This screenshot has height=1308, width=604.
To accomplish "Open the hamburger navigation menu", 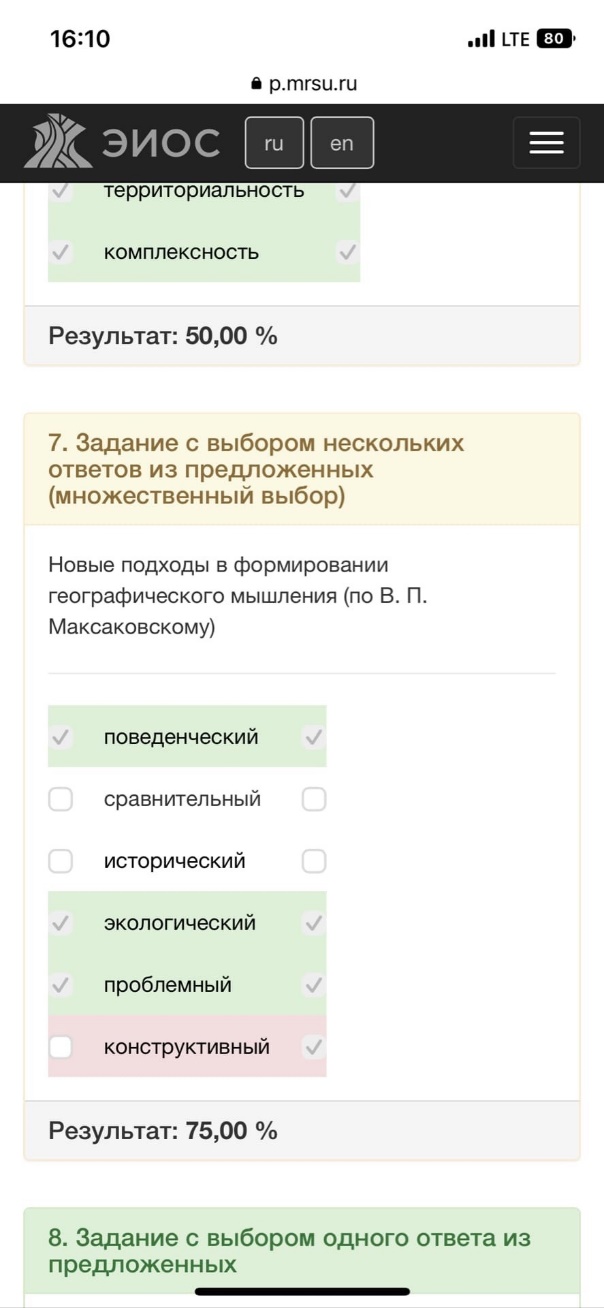I will click(x=546, y=143).
